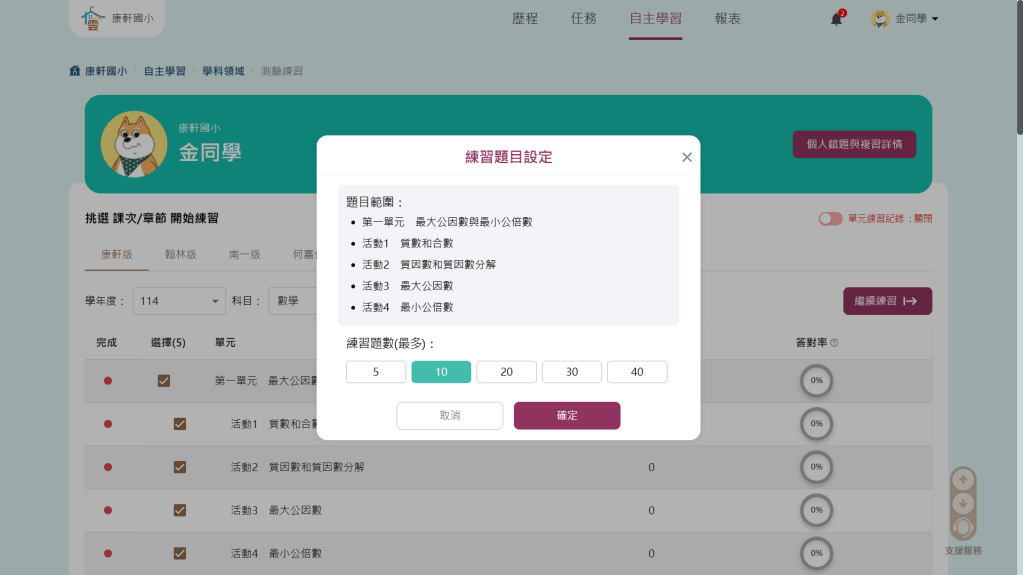Open the 支援服務 headset icon
The width and height of the screenshot is (1023, 575).
pyautogui.click(x=963, y=527)
